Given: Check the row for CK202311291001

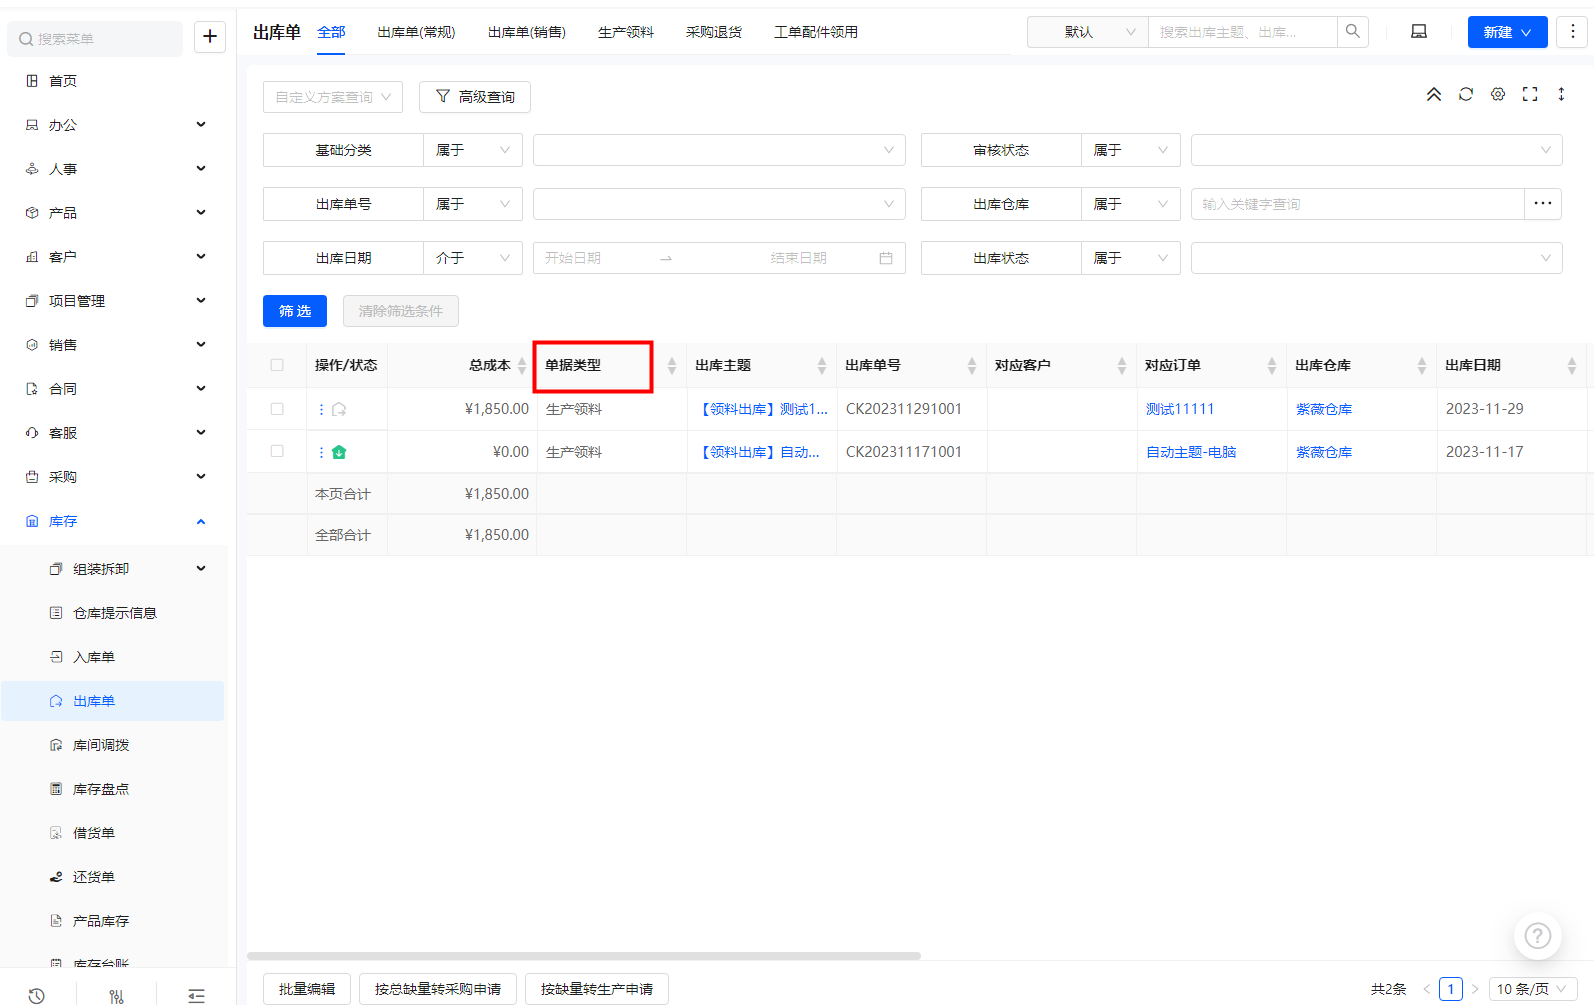Looking at the screenshot, I should point(277,409).
